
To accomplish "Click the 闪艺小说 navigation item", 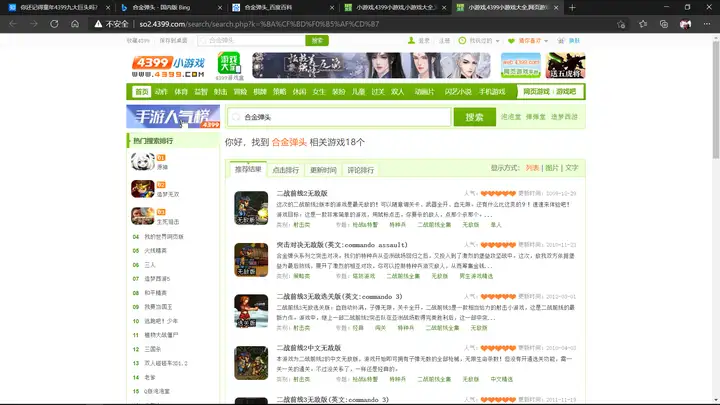I will tap(458, 92).
